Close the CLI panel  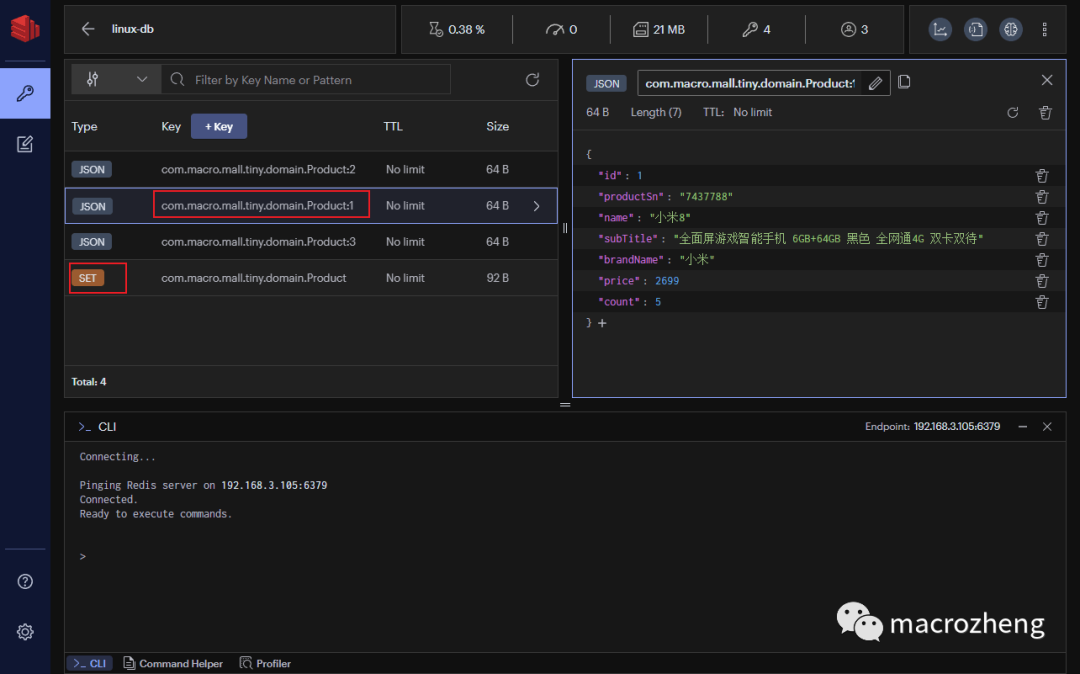(1047, 427)
